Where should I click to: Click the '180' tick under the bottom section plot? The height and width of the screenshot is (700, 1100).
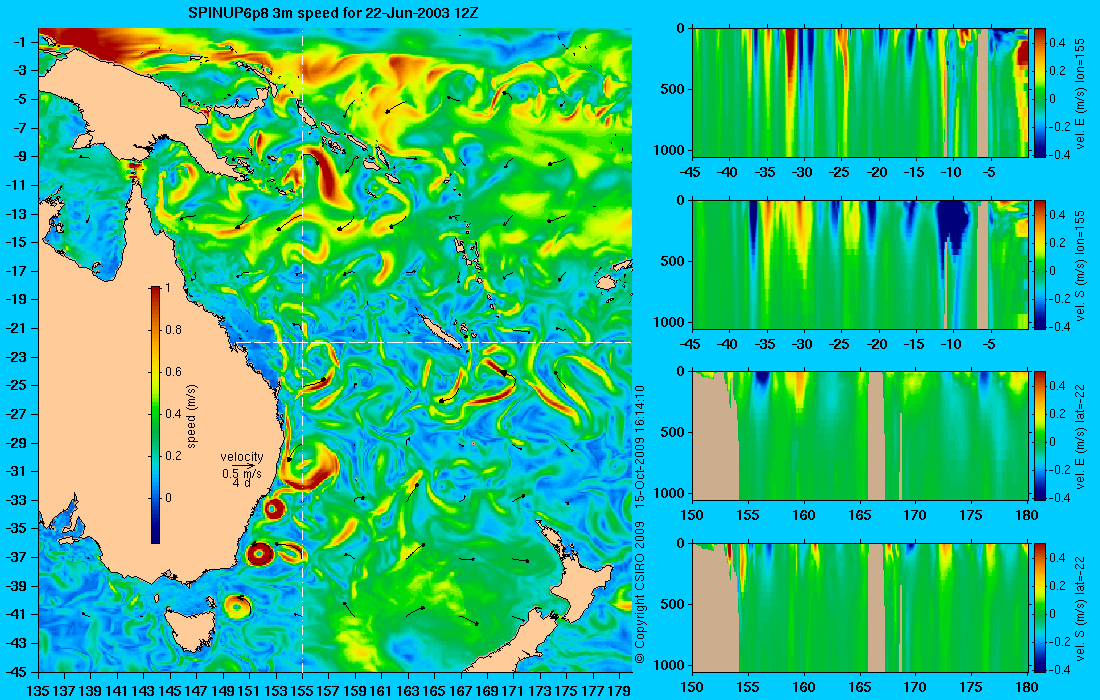[x=1027, y=687]
